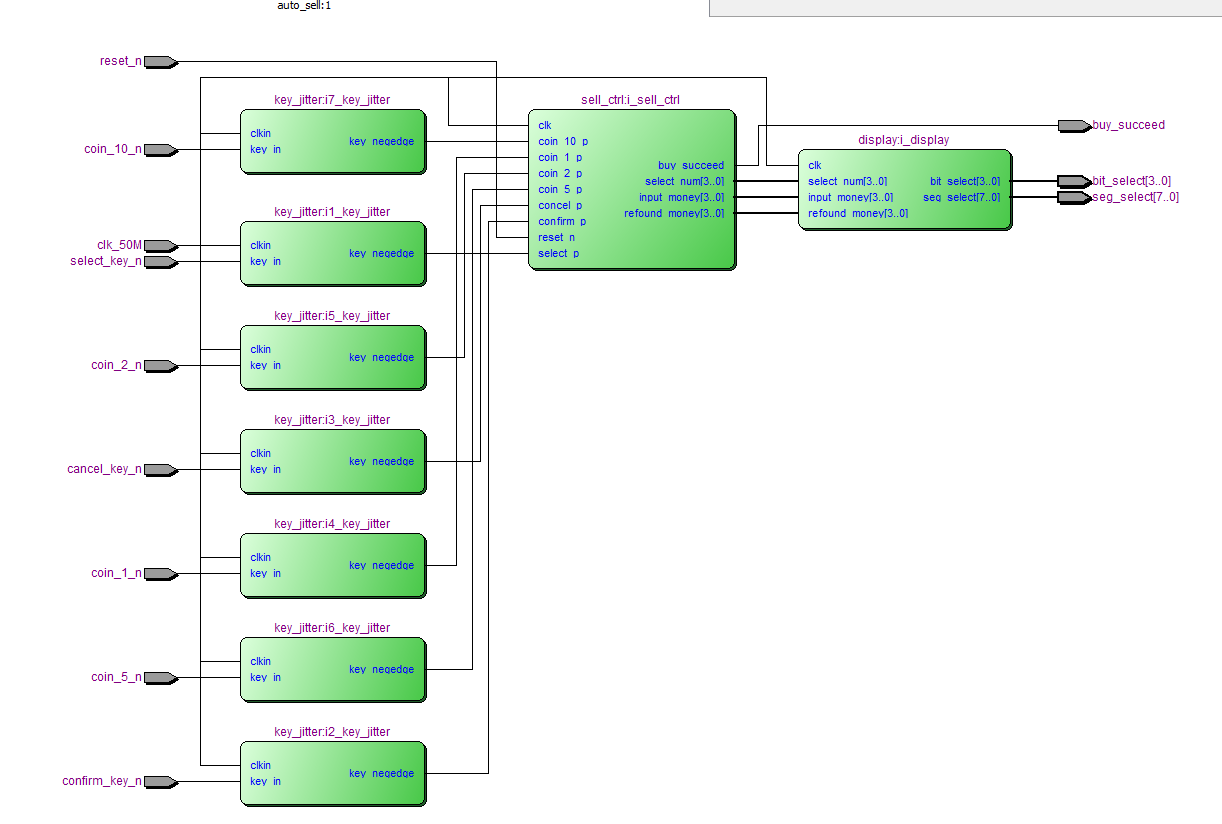Image resolution: width=1222 pixels, height=824 pixels.
Task: Select the key_jitter:i6_key_jitter block
Action: pos(333,670)
